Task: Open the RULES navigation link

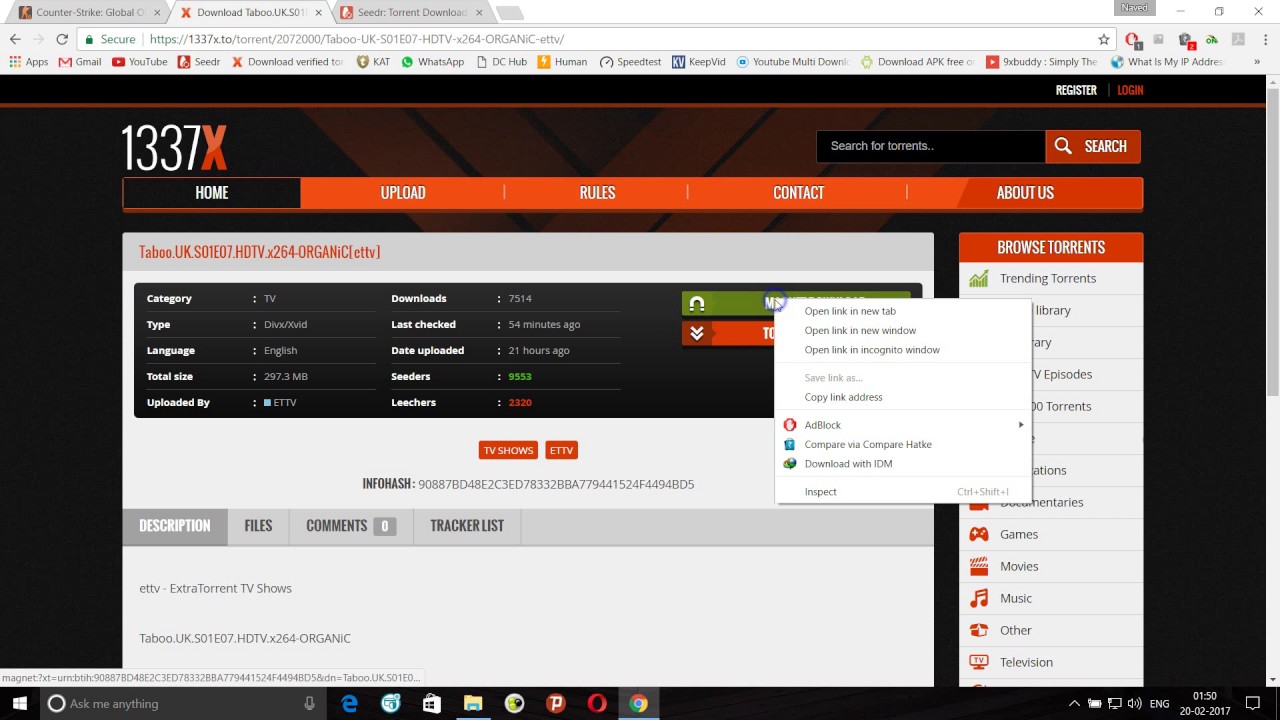Action: (x=597, y=193)
